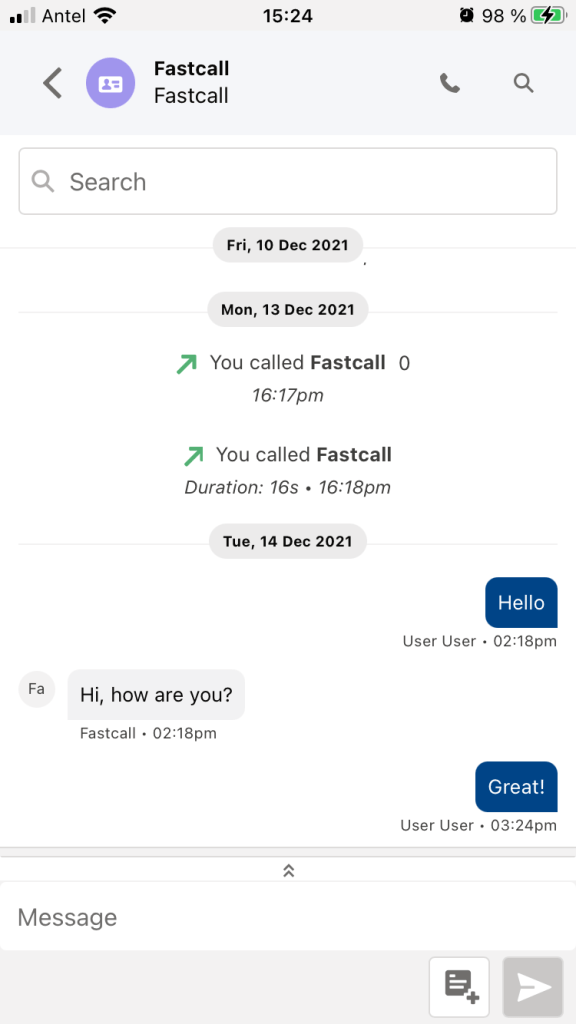
Task: Open the message template icon
Action: (x=459, y=986)
